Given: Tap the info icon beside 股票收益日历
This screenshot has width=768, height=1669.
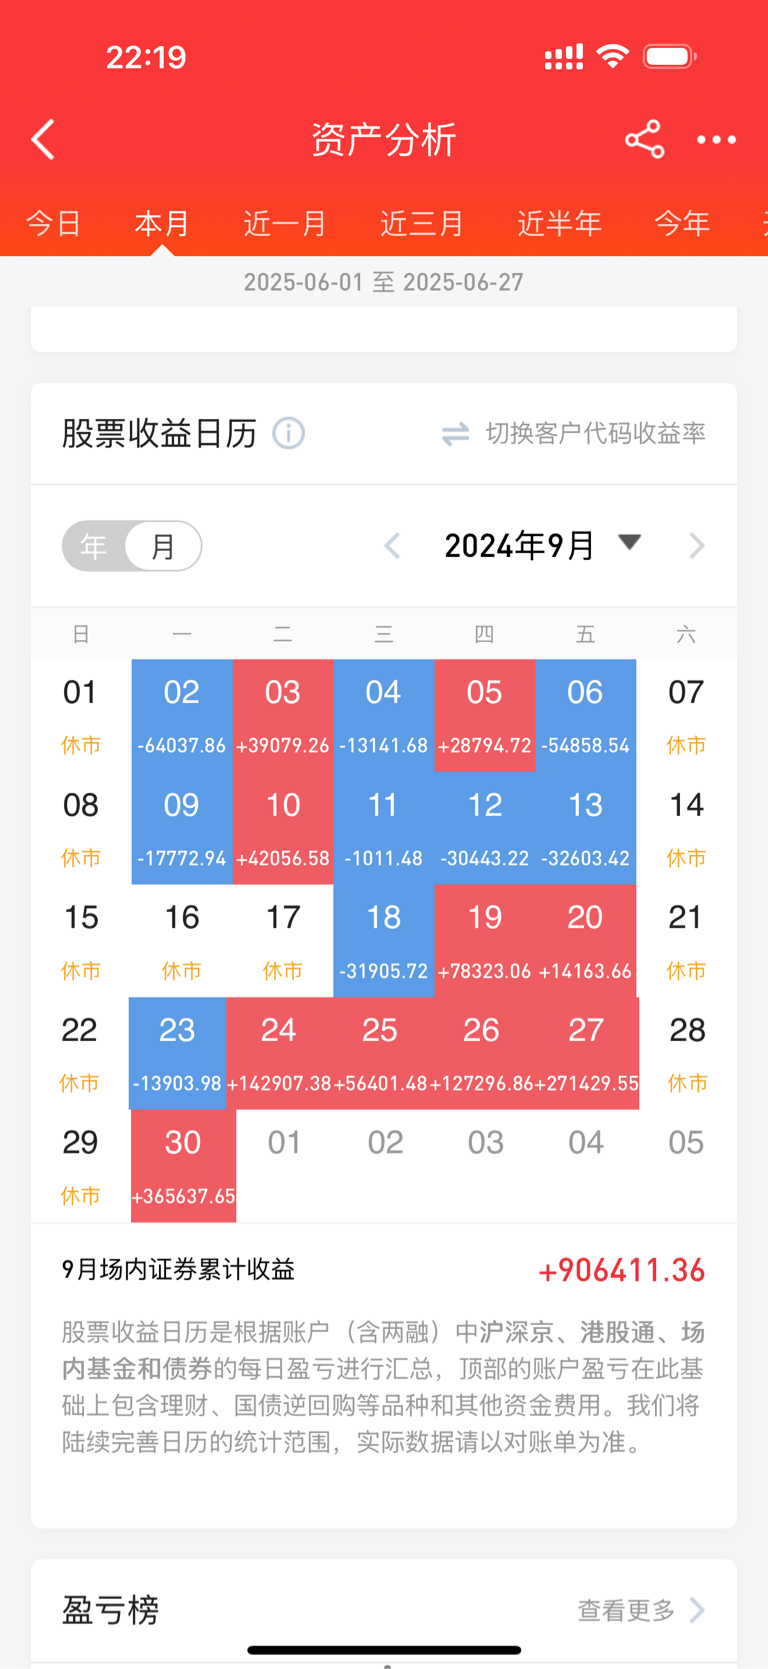Looking at the screenshot, I should pyautogui.click(x=289, y=433).
